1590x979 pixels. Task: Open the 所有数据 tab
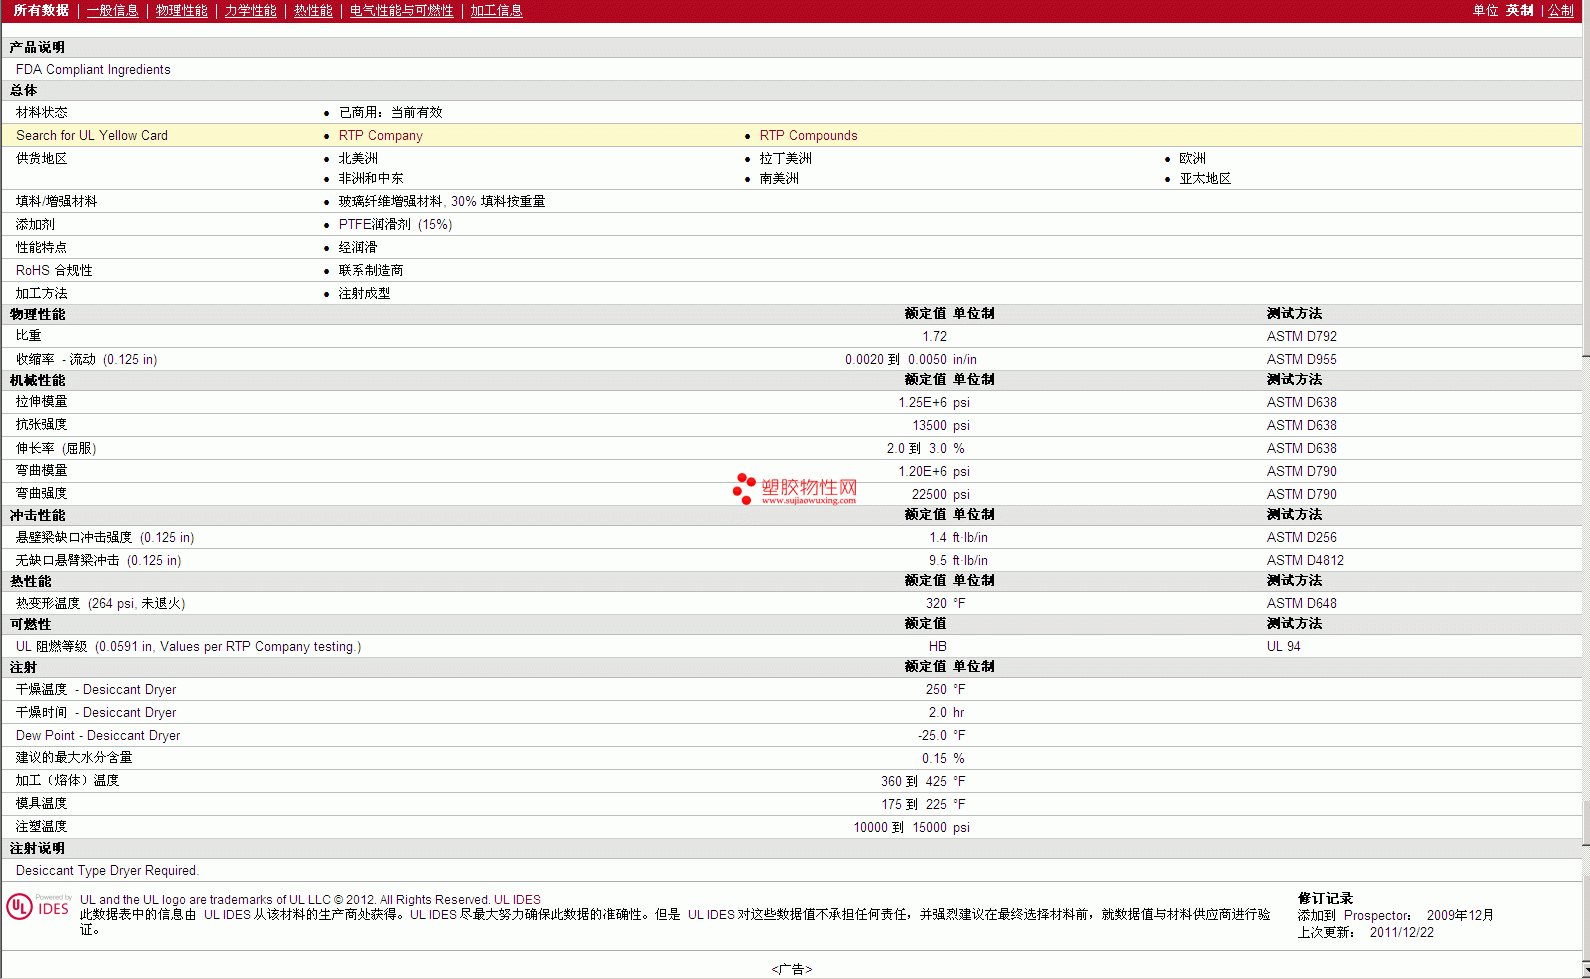click(41, 10)
